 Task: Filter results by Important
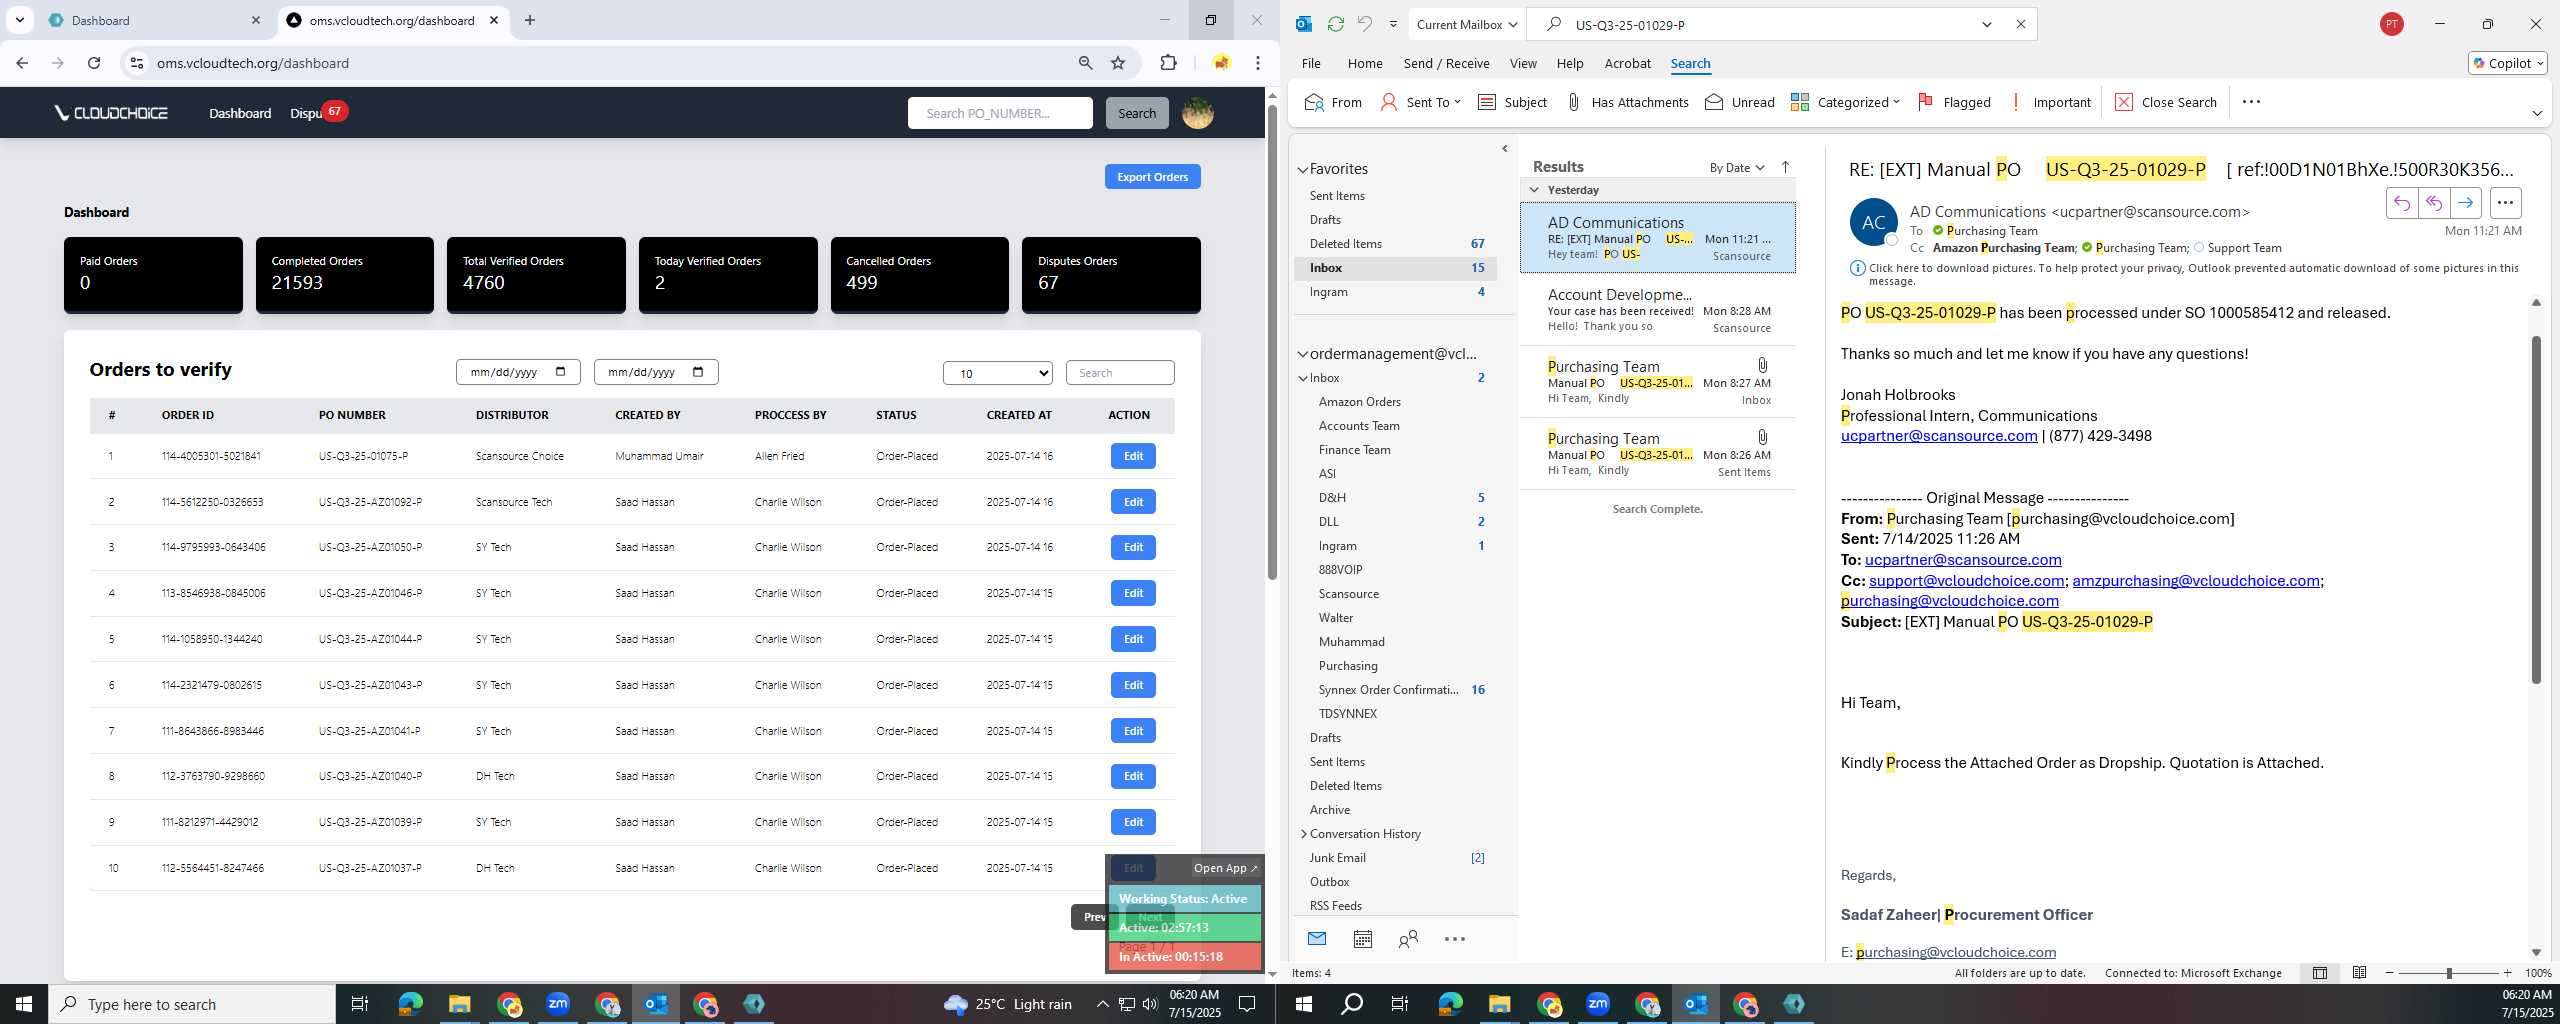[x=2050, y=102]
